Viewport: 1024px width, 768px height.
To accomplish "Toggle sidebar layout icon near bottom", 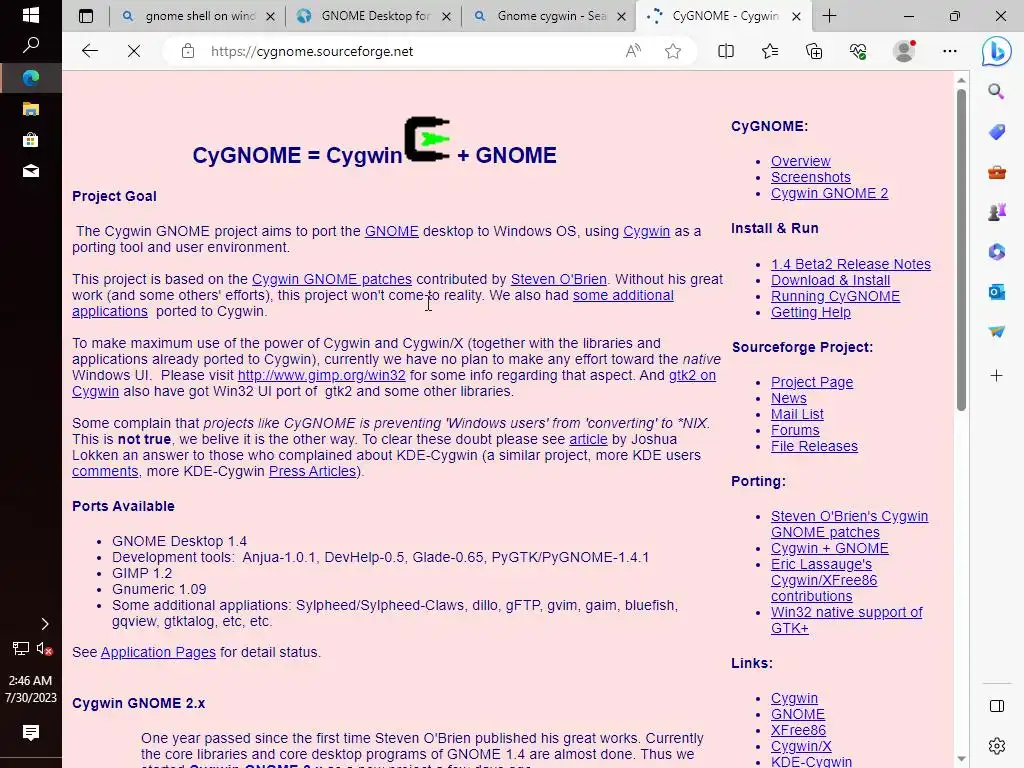I will tap(997, 706).
